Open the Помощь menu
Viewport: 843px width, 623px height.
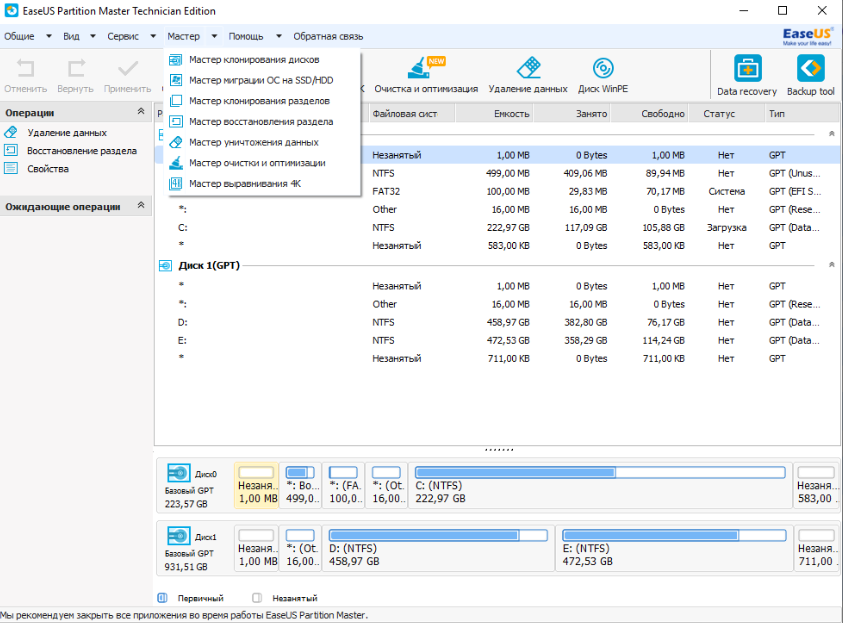click(246, 37)
